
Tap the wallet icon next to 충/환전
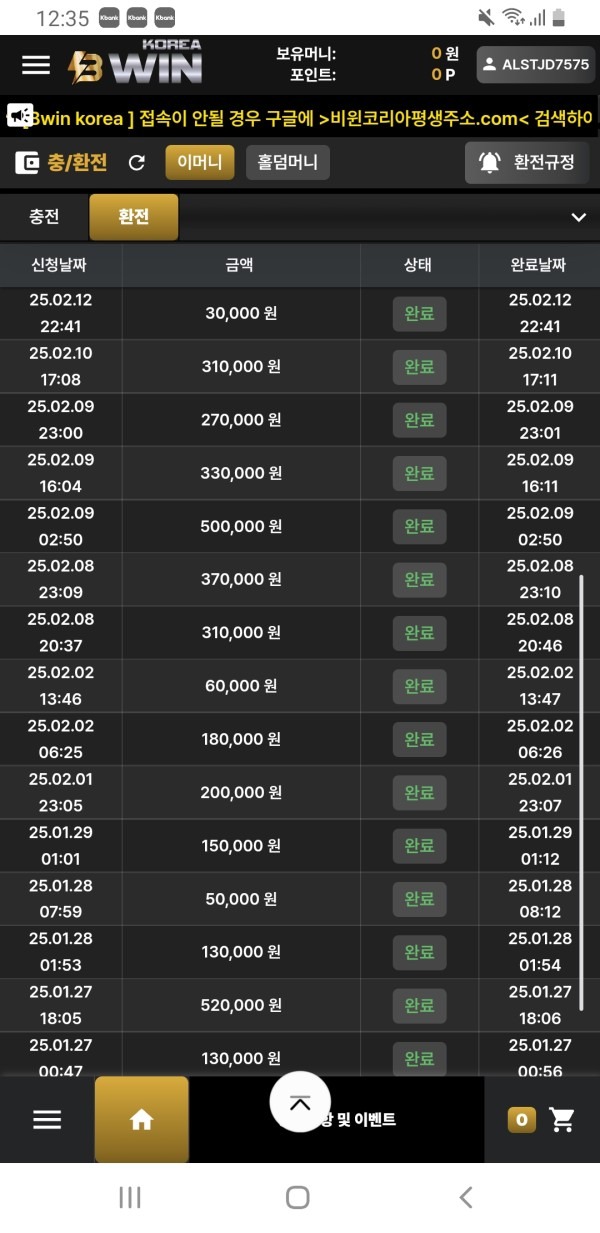[26, 163]
